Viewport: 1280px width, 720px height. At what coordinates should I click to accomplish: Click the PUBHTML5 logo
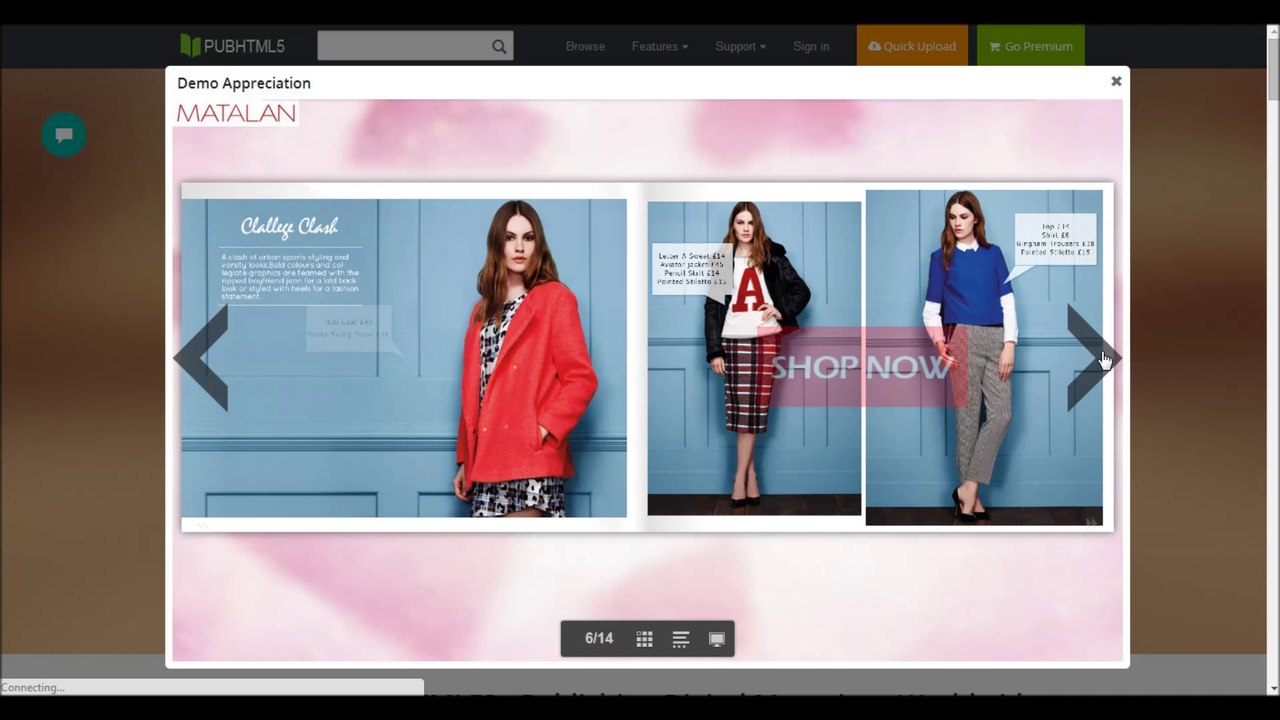[x=232, y=46]
